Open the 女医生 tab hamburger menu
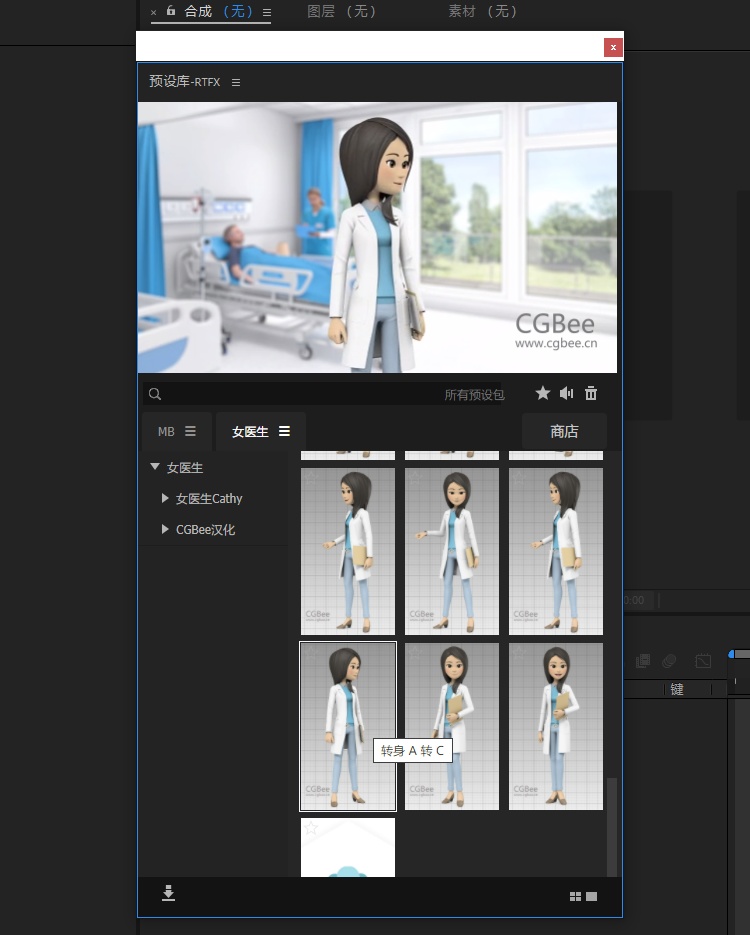Screen dimensions: 750x935 click(x=284, y=431)
